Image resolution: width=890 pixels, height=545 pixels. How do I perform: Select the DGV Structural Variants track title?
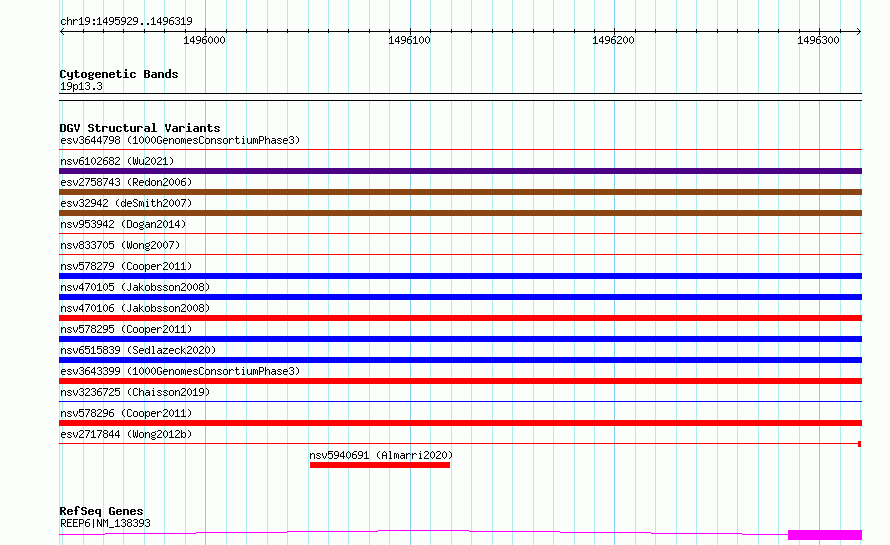pyautogui.click(x=140, y=128)
